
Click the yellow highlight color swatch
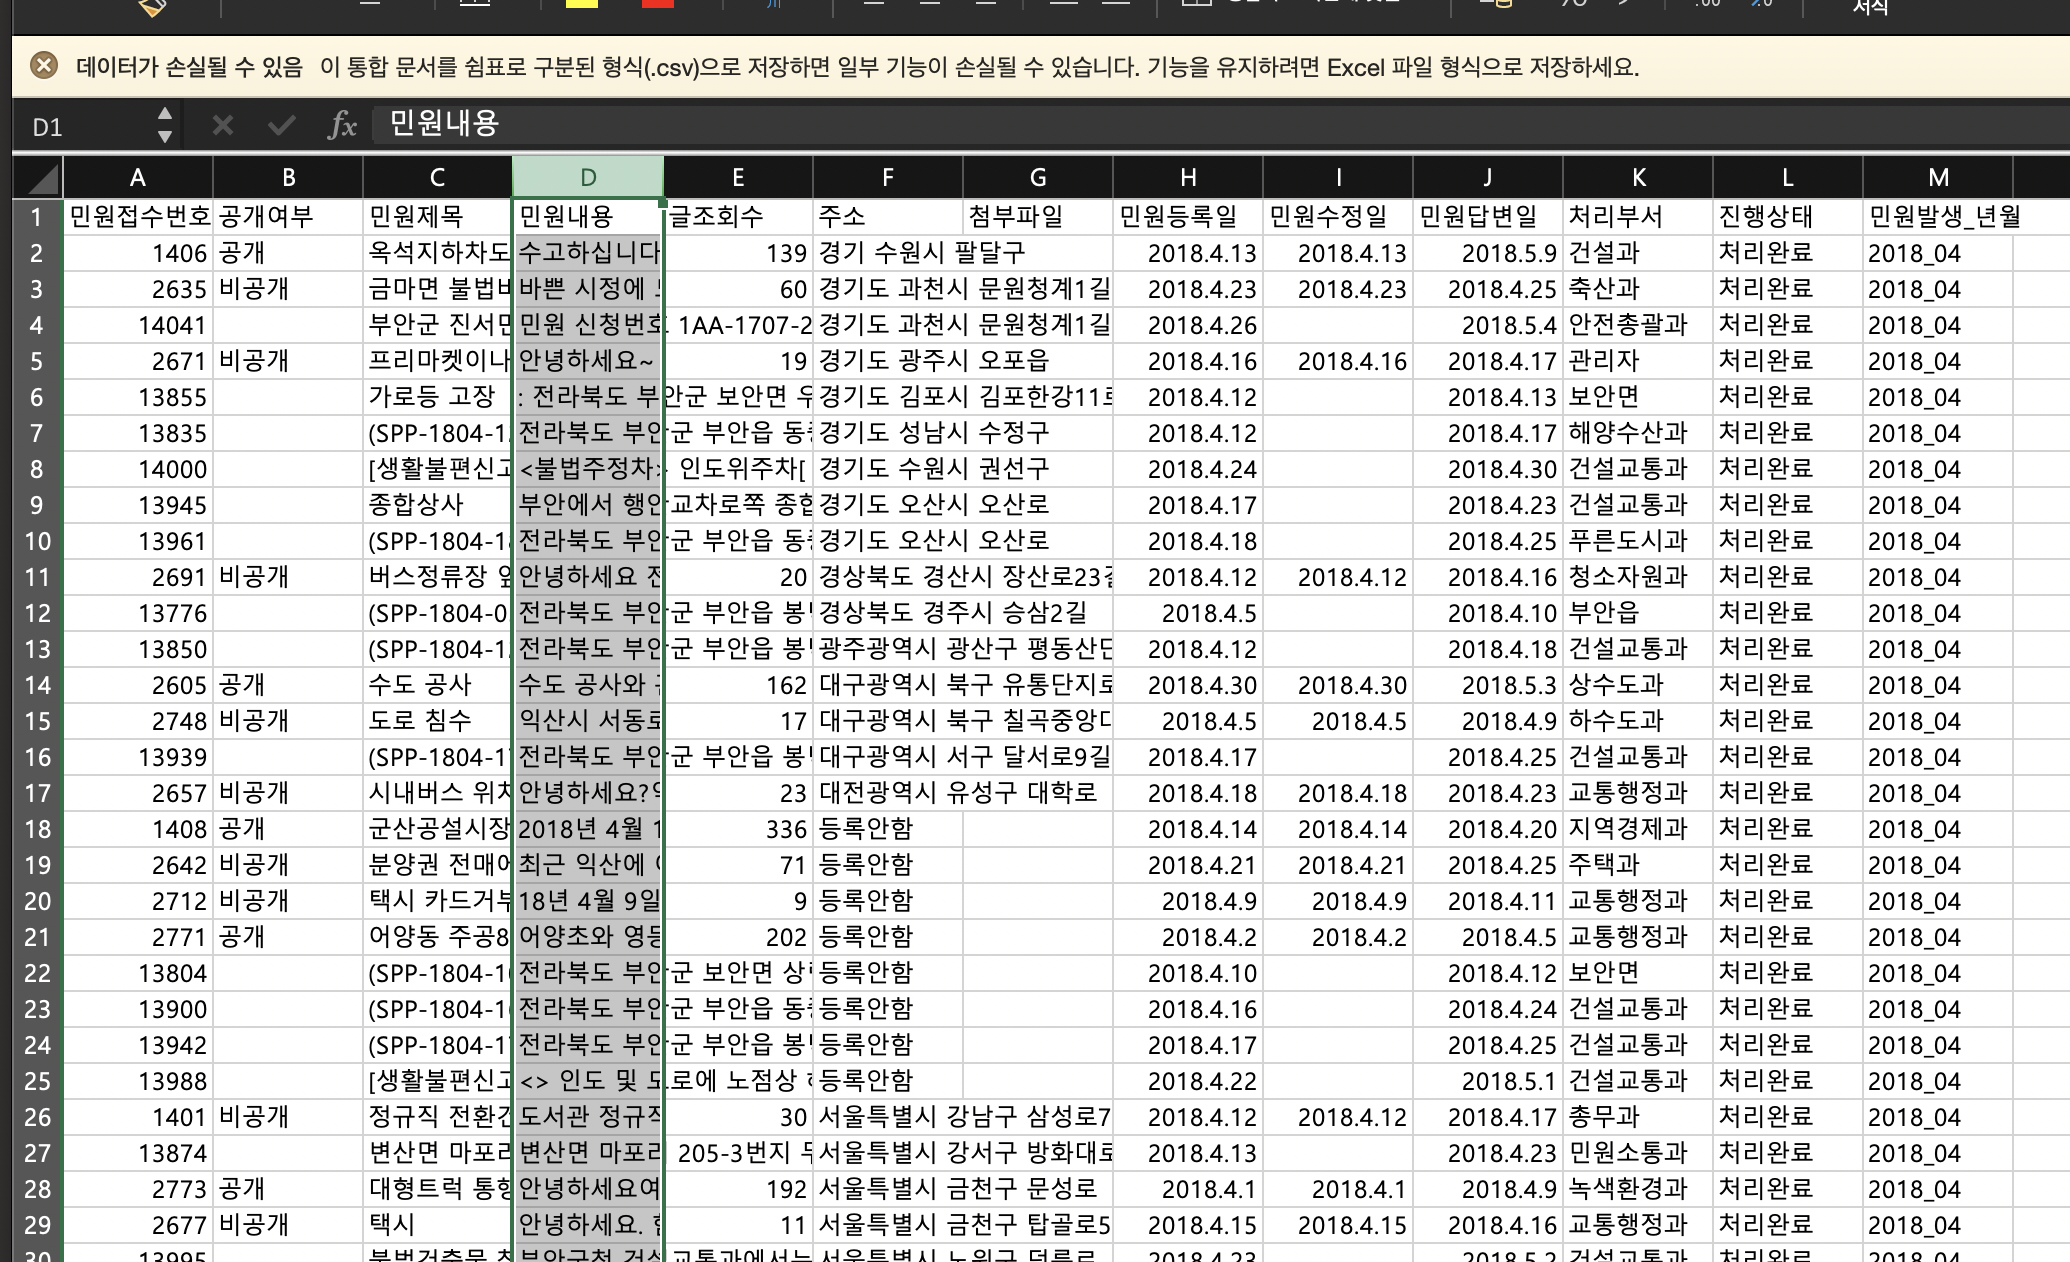tap(581, 4)
